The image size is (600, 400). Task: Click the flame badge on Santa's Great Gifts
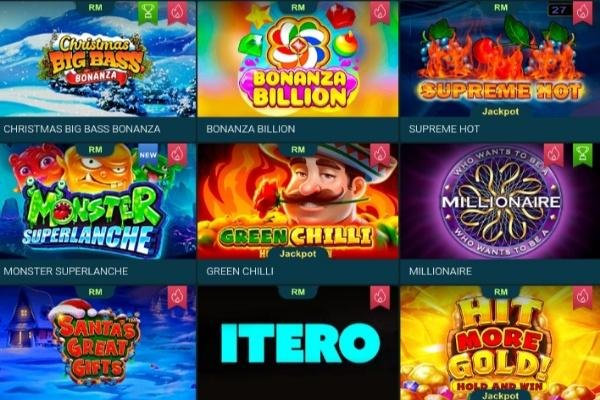click(178, 297)
